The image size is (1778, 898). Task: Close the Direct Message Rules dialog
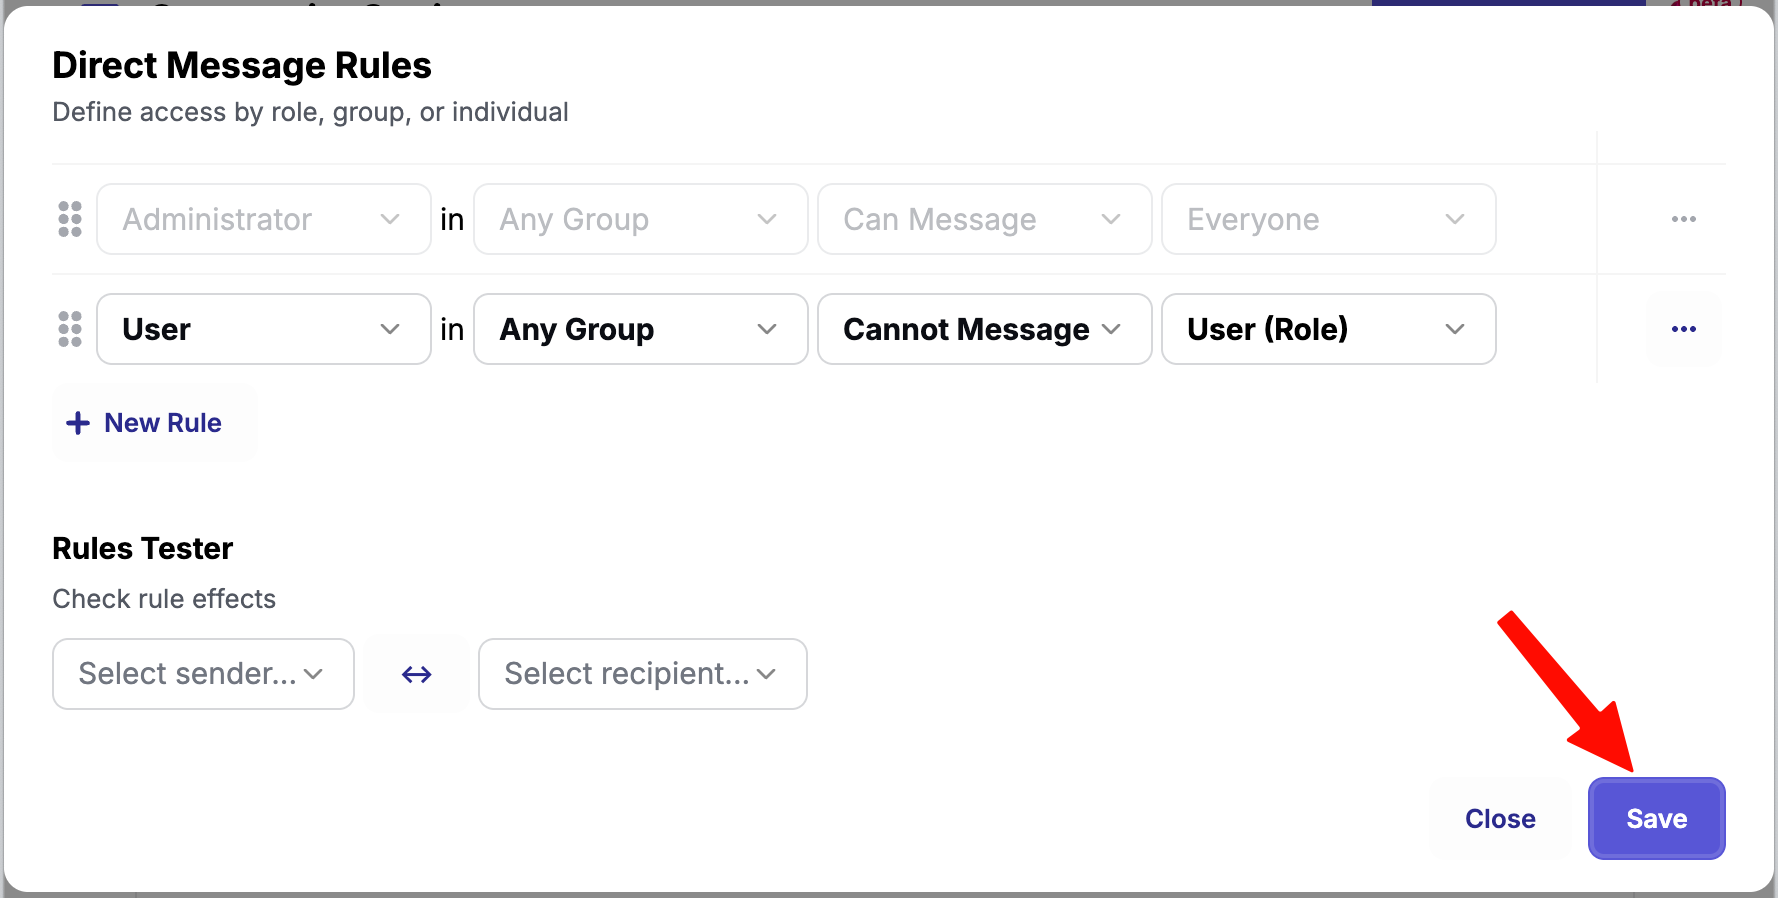(1499, 818)
